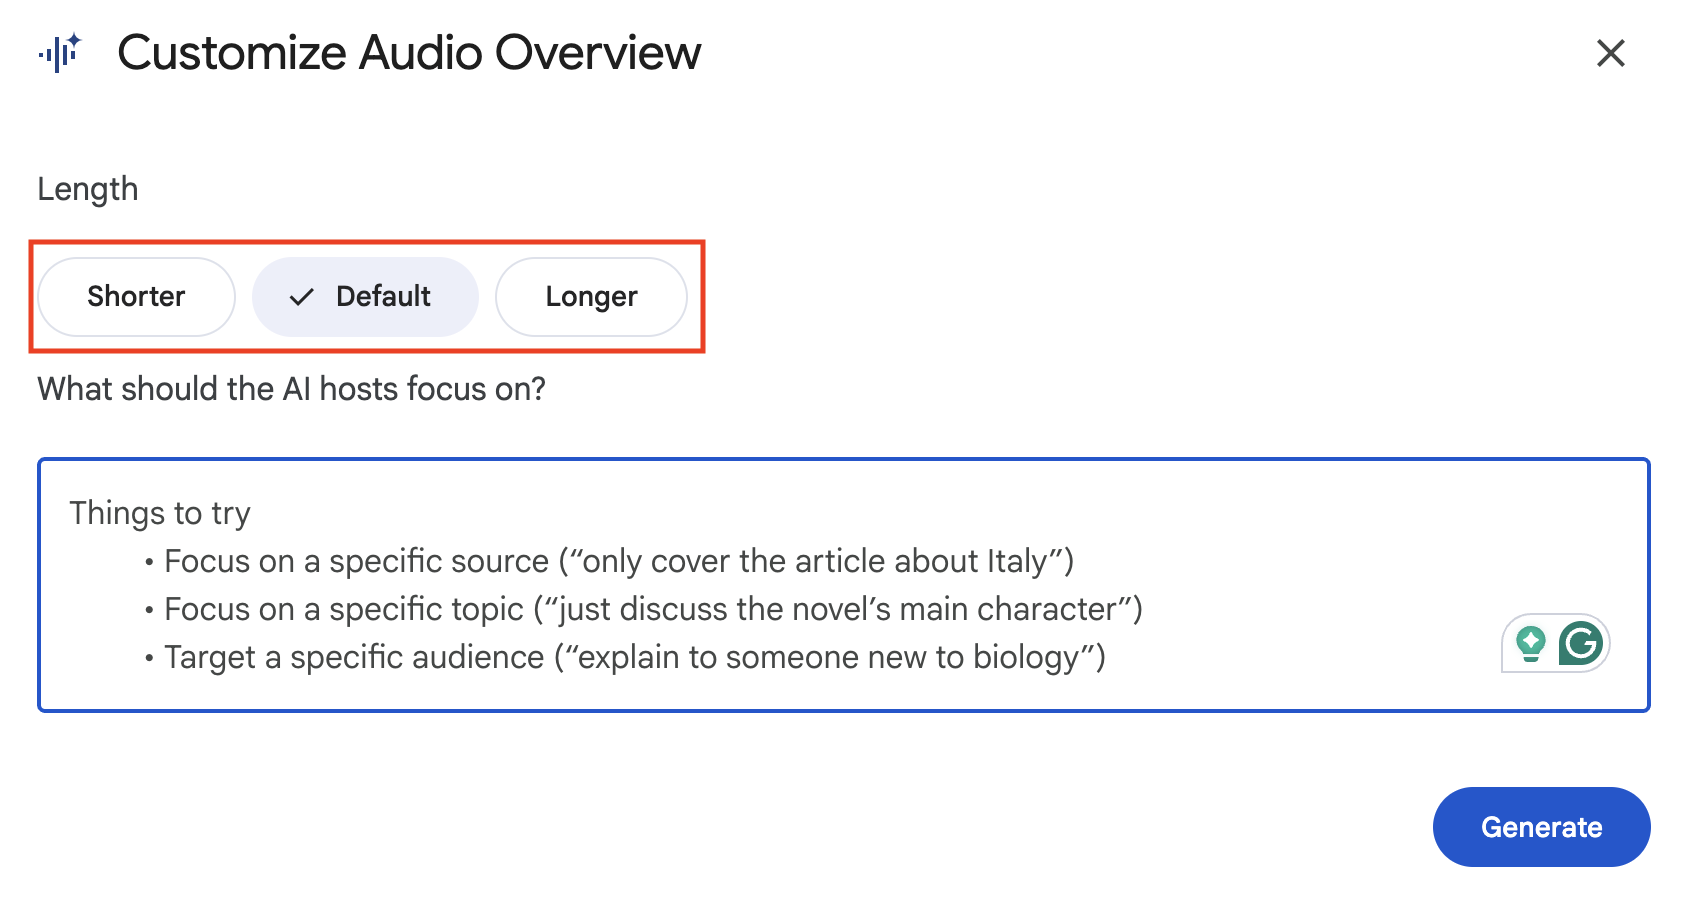The width and height of the screenshot is (1690, 900).
Task: Select the Shorter length option
Action: point(136,297)
